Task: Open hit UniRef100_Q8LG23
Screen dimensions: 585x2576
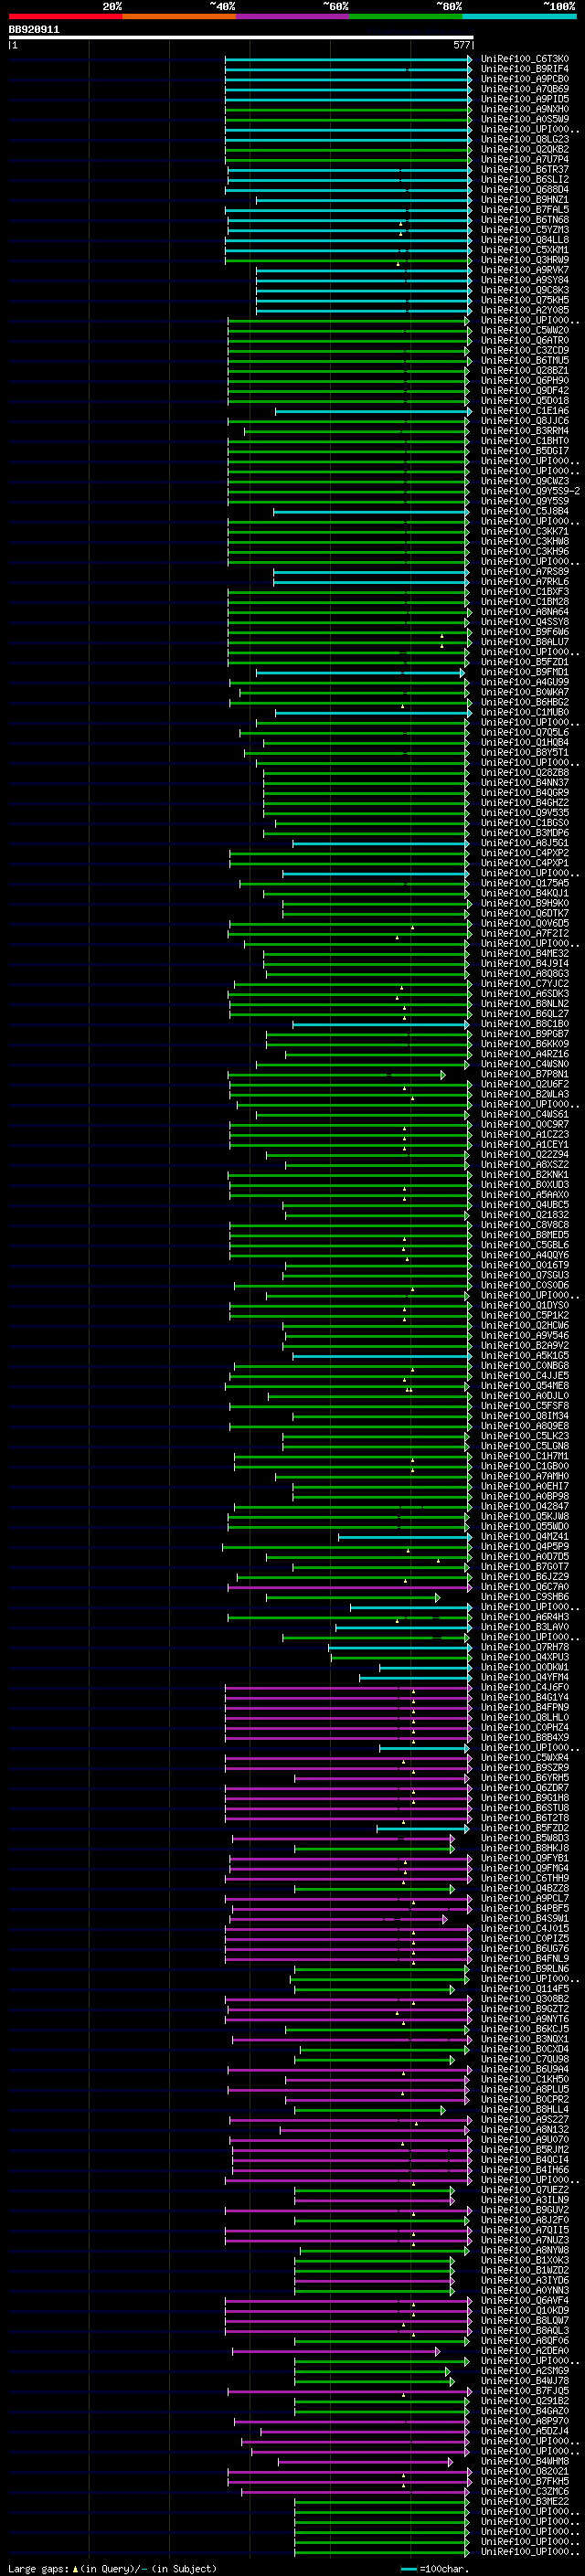Action: tap(525, 139)
